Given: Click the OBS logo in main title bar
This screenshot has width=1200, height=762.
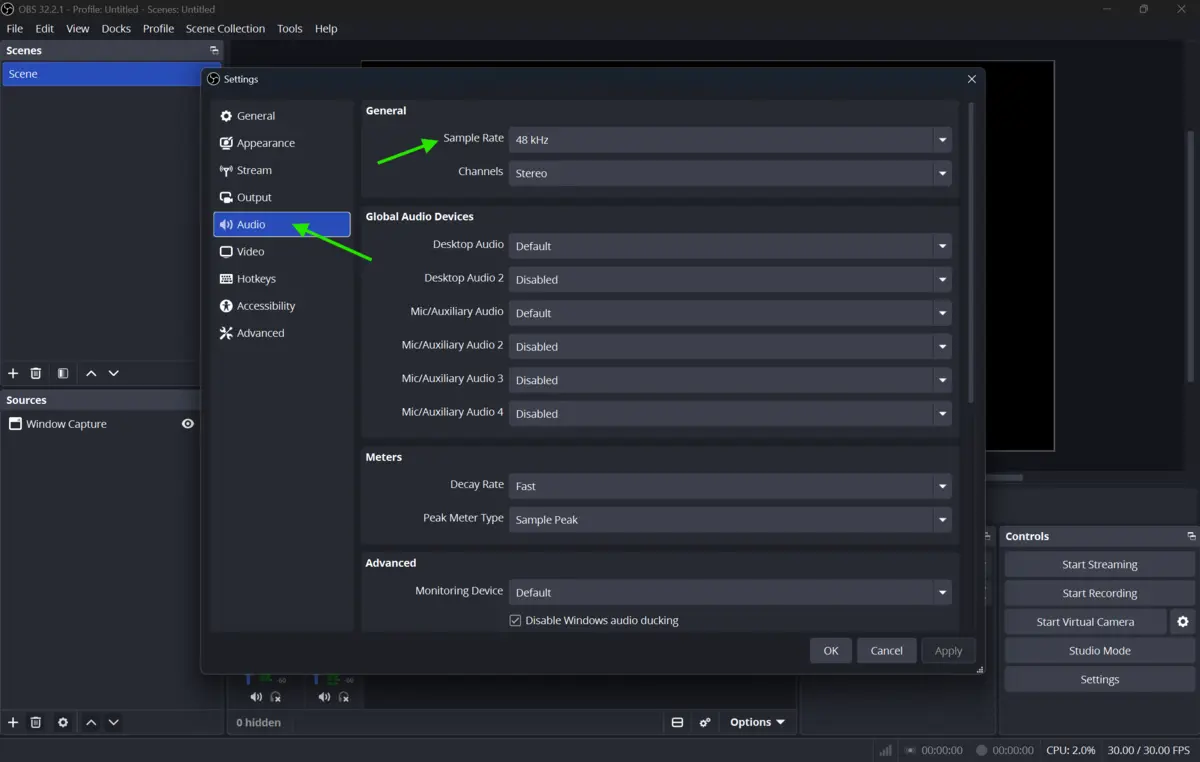Looking at the screenshot, I should [8, 9].
